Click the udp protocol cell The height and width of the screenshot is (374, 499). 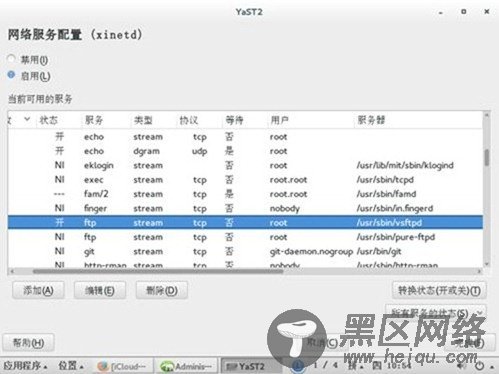[x=199, y=151]
